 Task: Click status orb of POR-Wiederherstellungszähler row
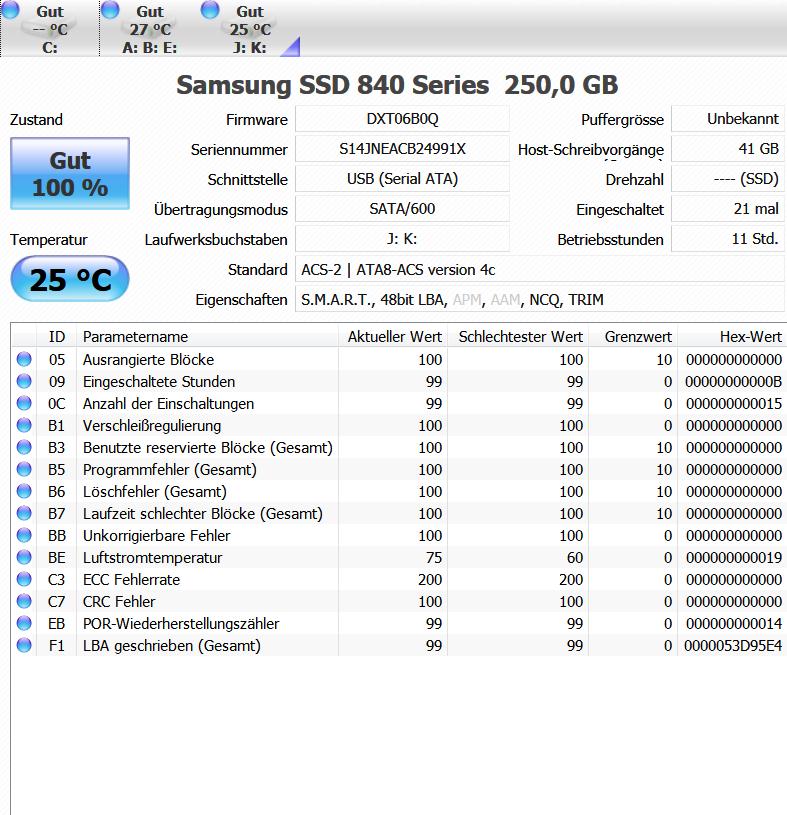[24, 623]
